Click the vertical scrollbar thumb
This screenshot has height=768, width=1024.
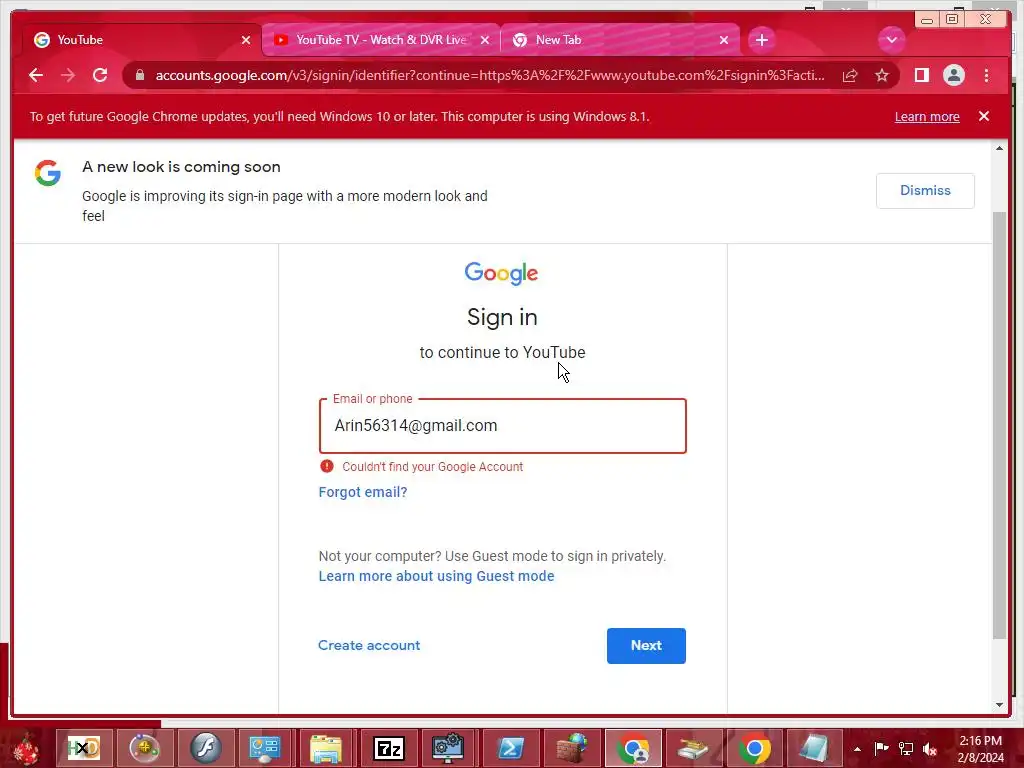coord(999,424)
